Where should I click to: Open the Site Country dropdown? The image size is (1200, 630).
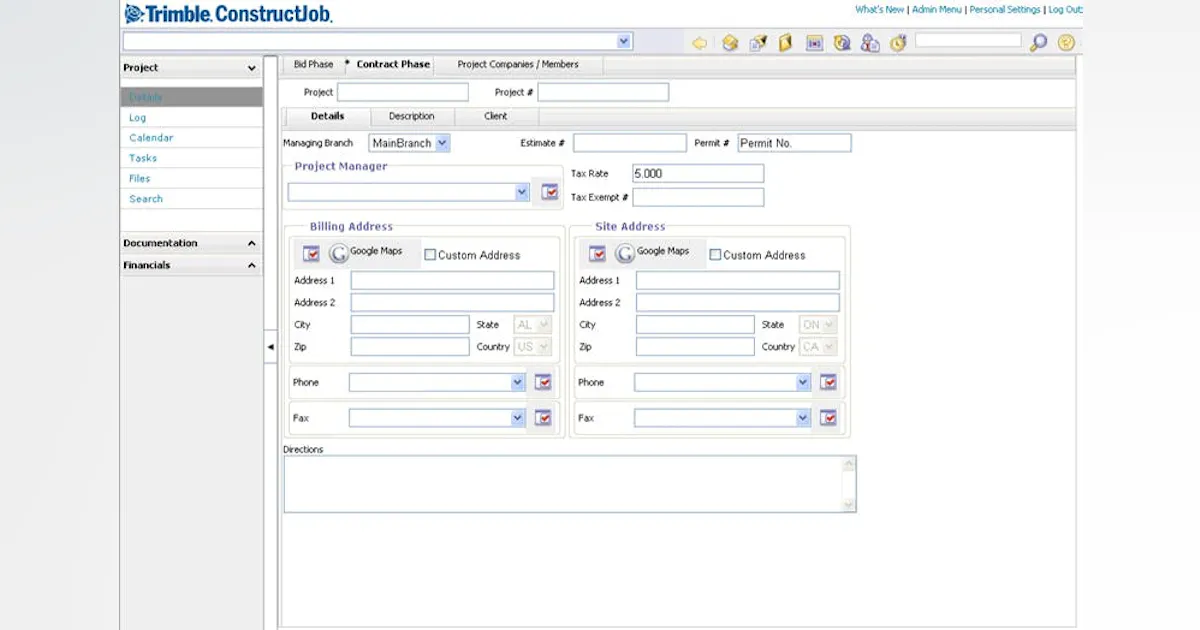pos(829,346)
